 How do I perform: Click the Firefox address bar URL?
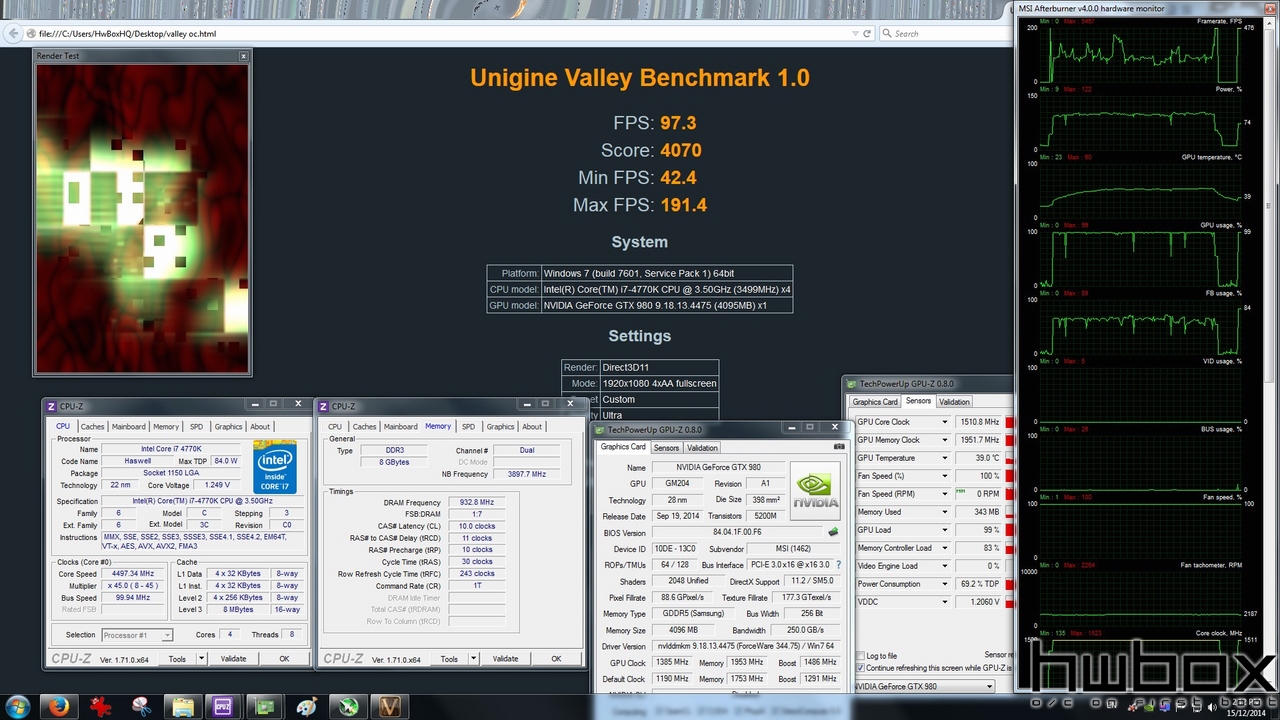point(128,34)
